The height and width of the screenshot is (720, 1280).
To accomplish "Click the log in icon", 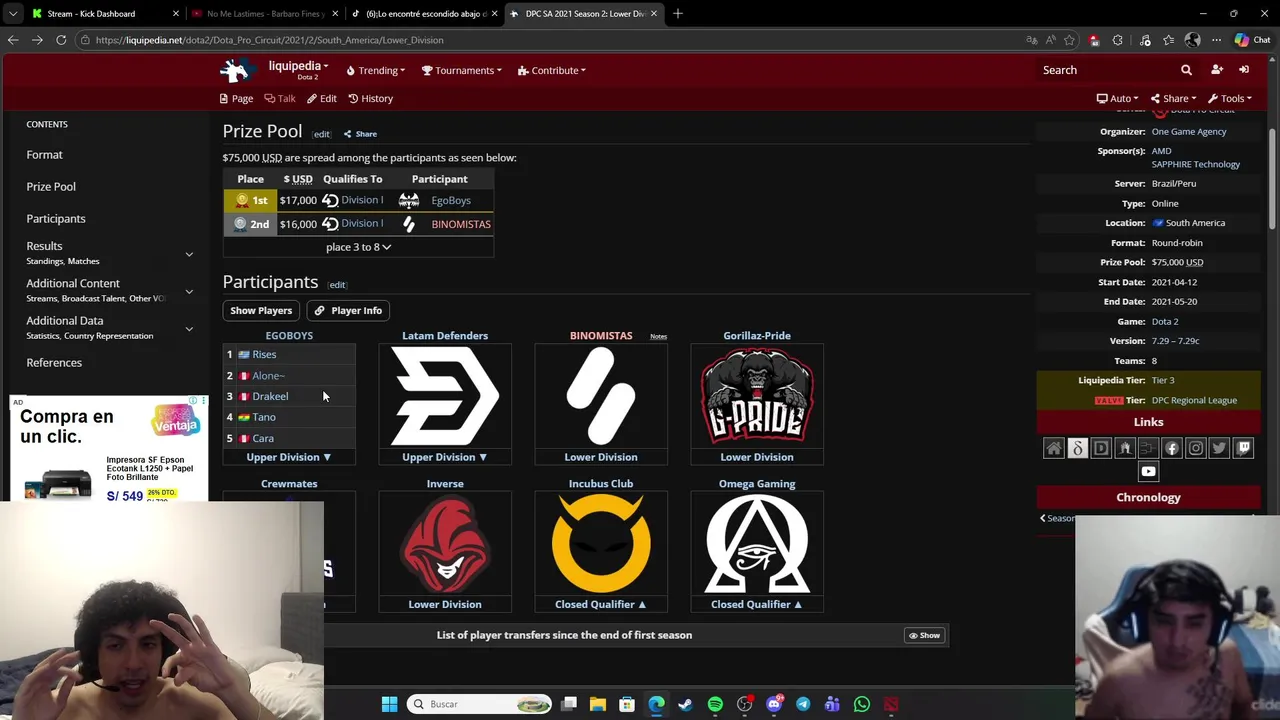I will tap(1244, 70).
